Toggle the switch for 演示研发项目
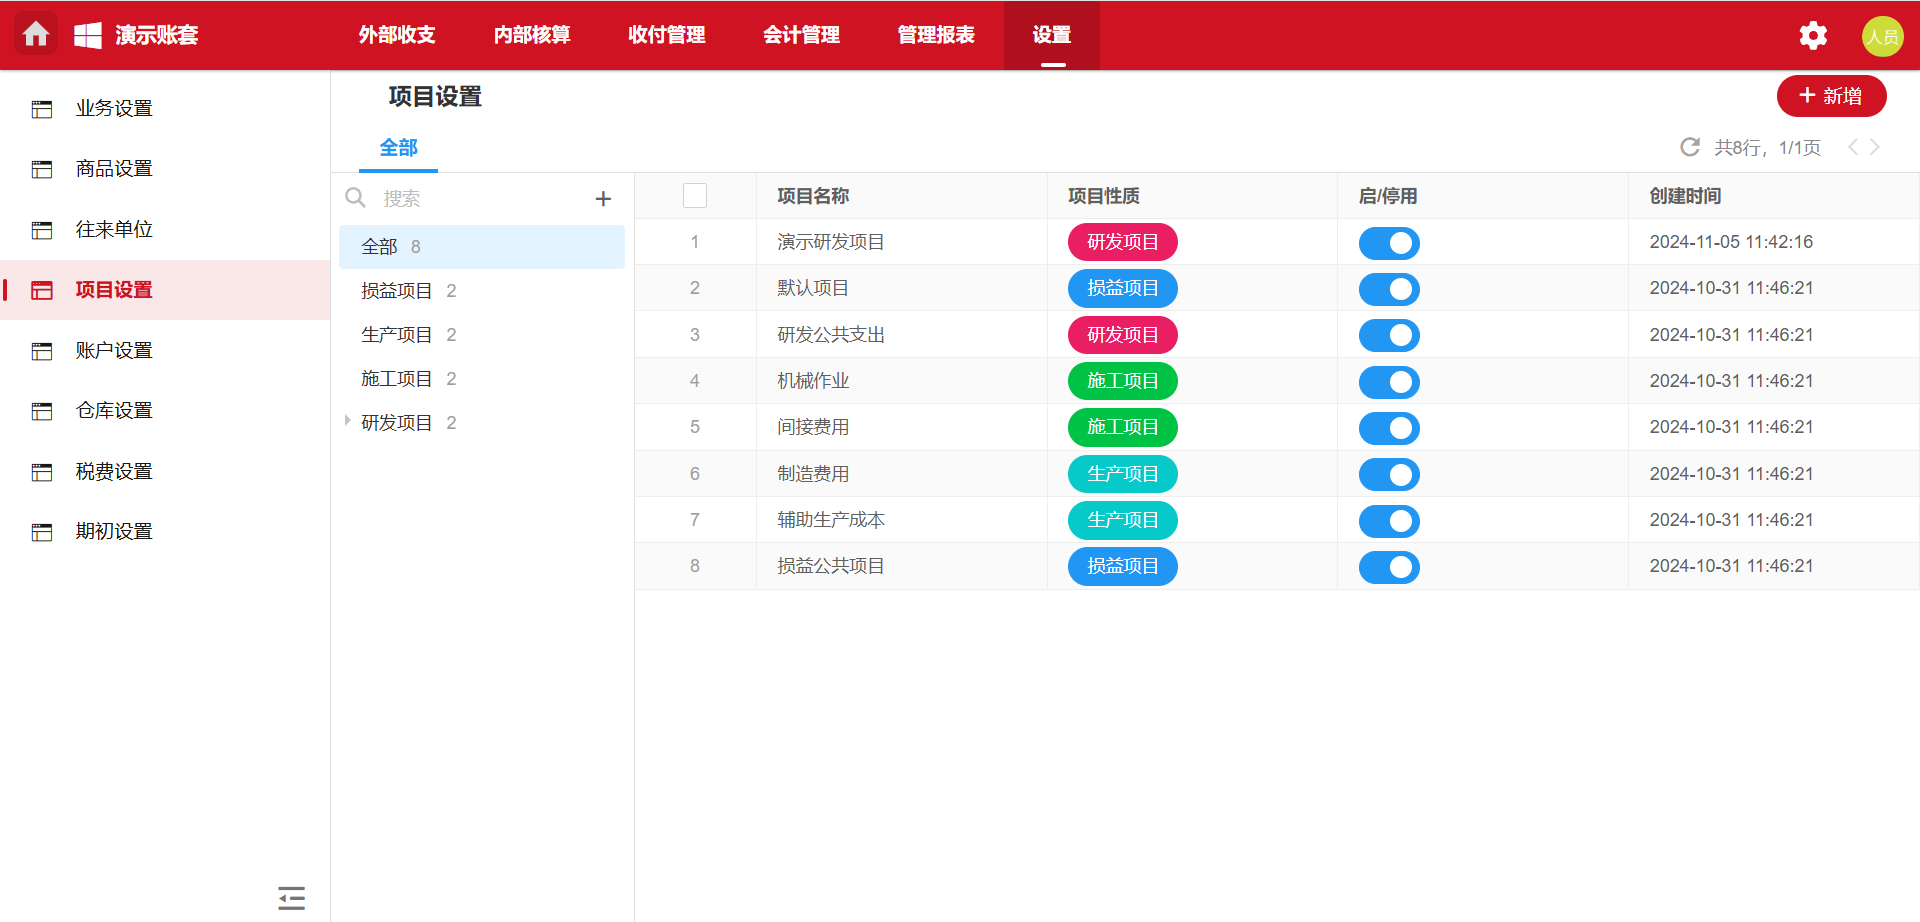This screenshot has width=1920, height=922. 1388,243
